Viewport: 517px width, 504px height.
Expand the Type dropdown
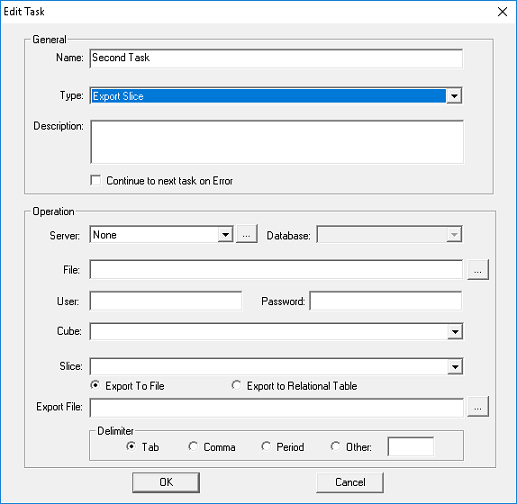coord(454,96)
